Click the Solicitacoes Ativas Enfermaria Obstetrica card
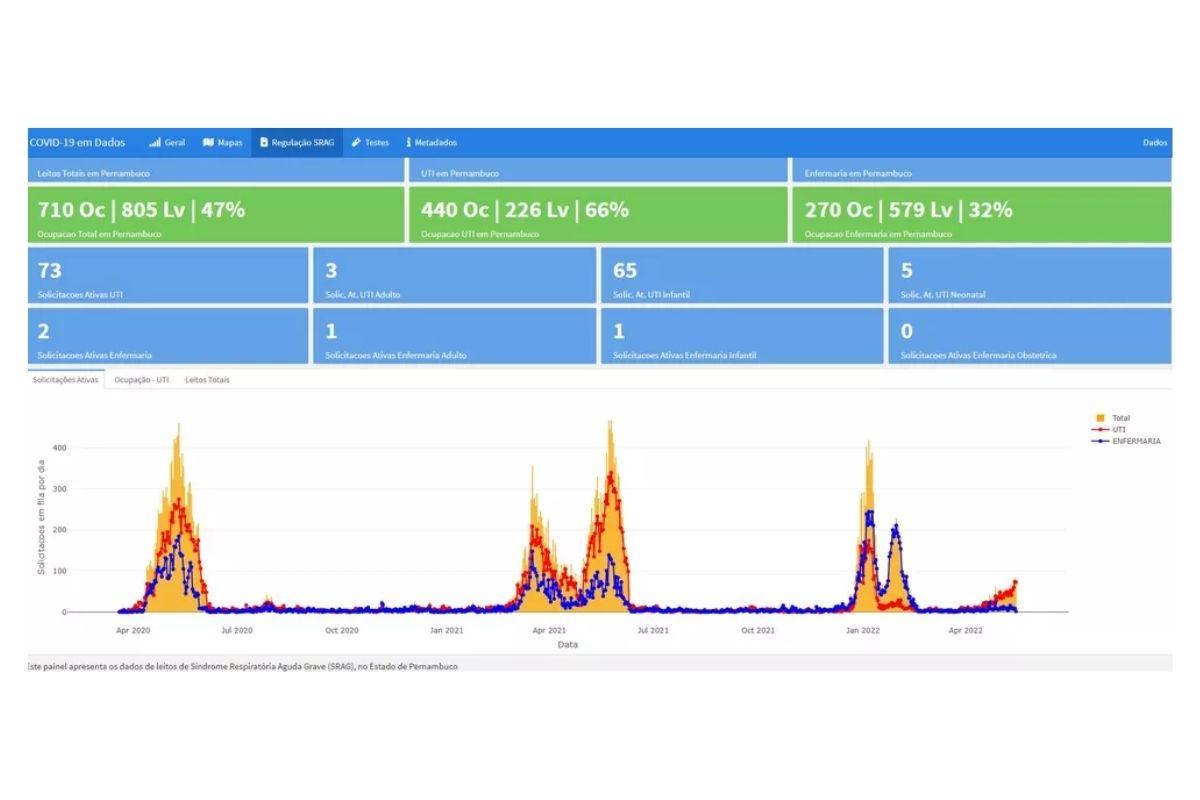The image size is (1200, 800). (1029, 336)
